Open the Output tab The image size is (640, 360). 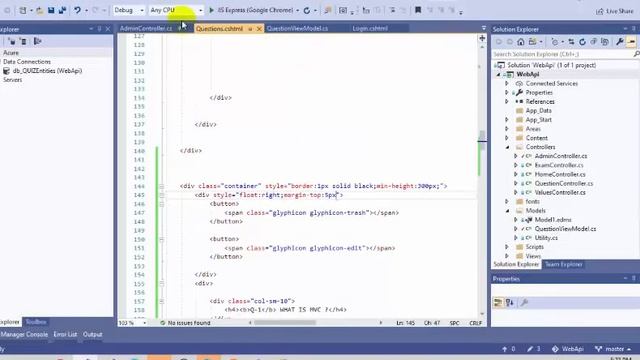click(93, 334)
